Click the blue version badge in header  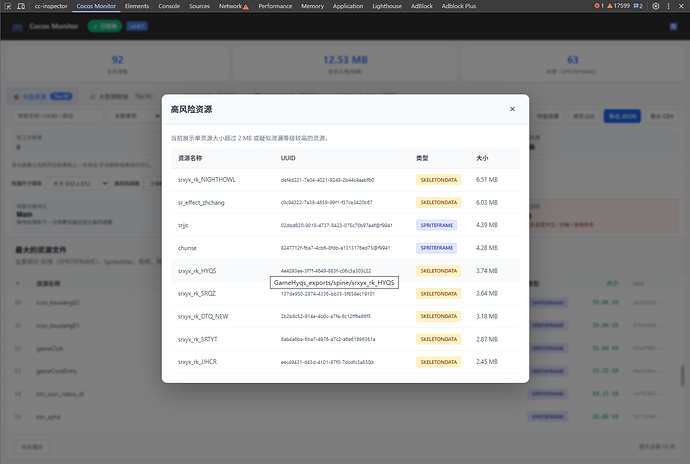(137, 26)
